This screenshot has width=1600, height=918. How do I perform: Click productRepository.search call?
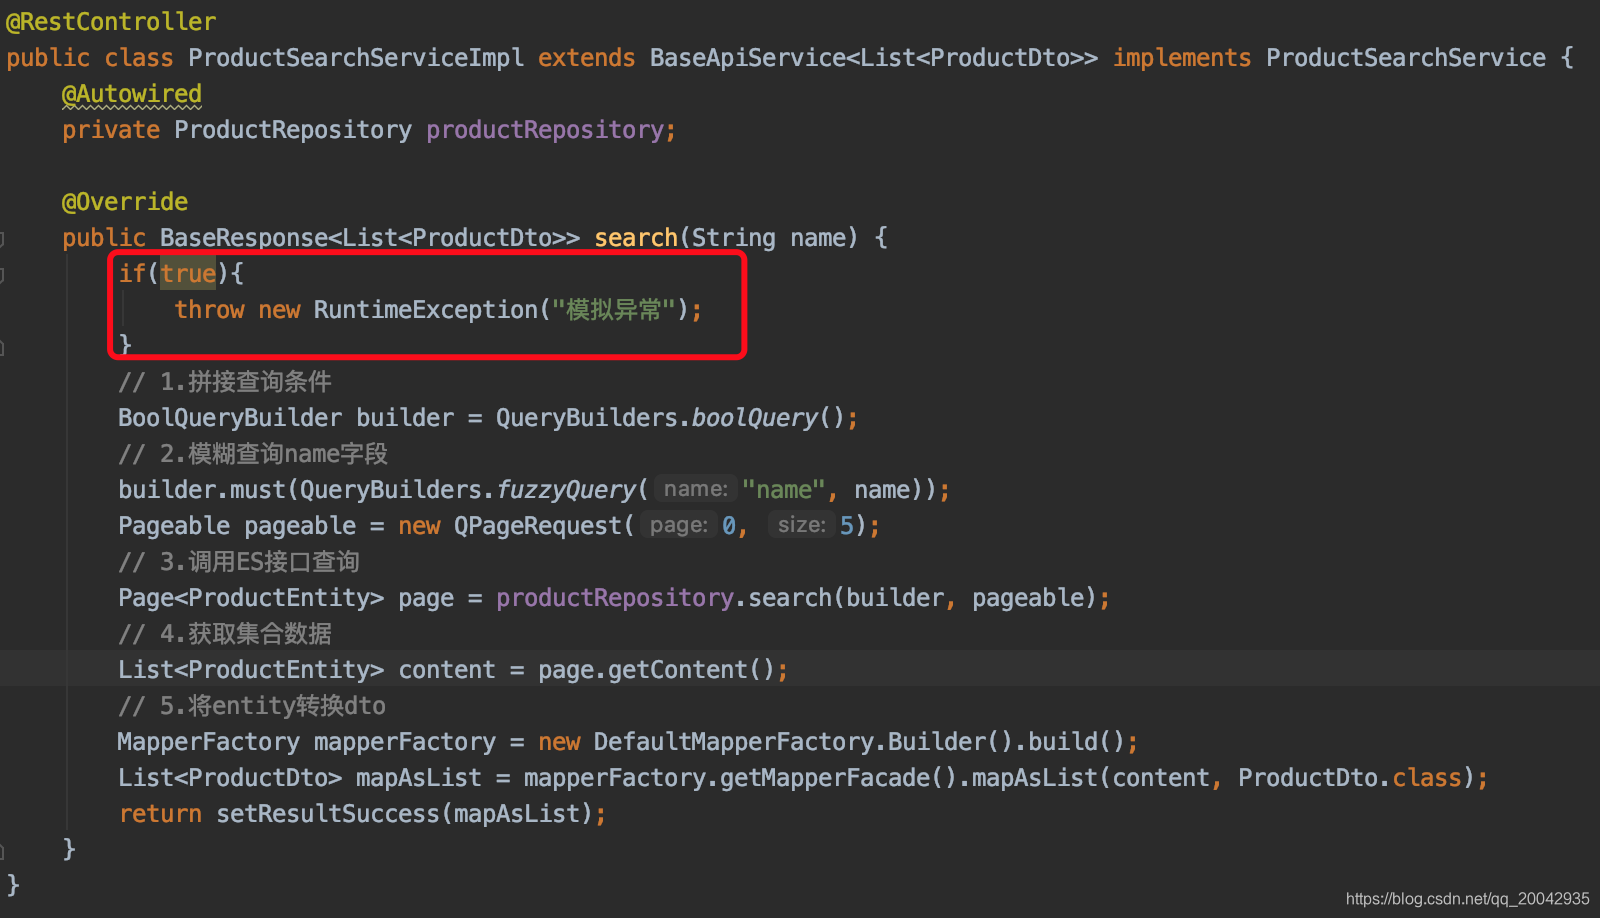(x=664, y=598)
